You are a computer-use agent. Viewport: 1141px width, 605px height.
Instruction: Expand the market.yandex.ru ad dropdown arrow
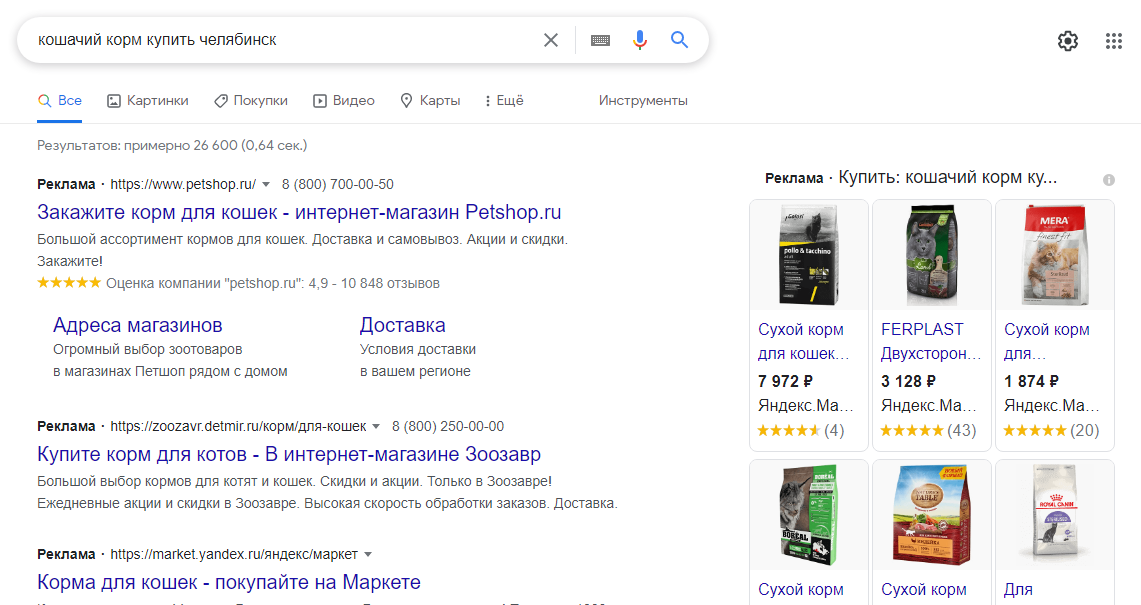tap(368, 554)
